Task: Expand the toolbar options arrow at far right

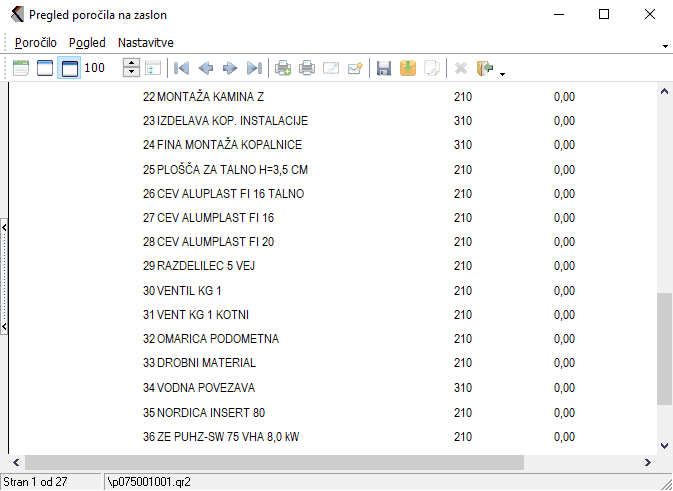Action: (665, 46)
